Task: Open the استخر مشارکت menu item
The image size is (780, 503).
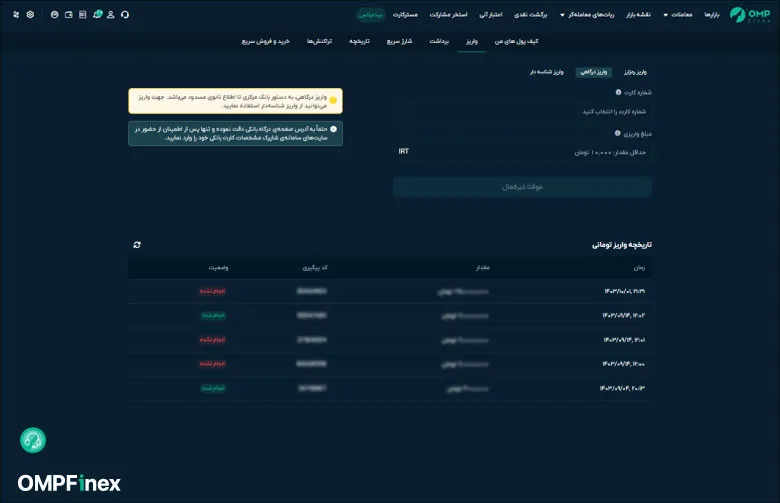Action: coord(448,14)
